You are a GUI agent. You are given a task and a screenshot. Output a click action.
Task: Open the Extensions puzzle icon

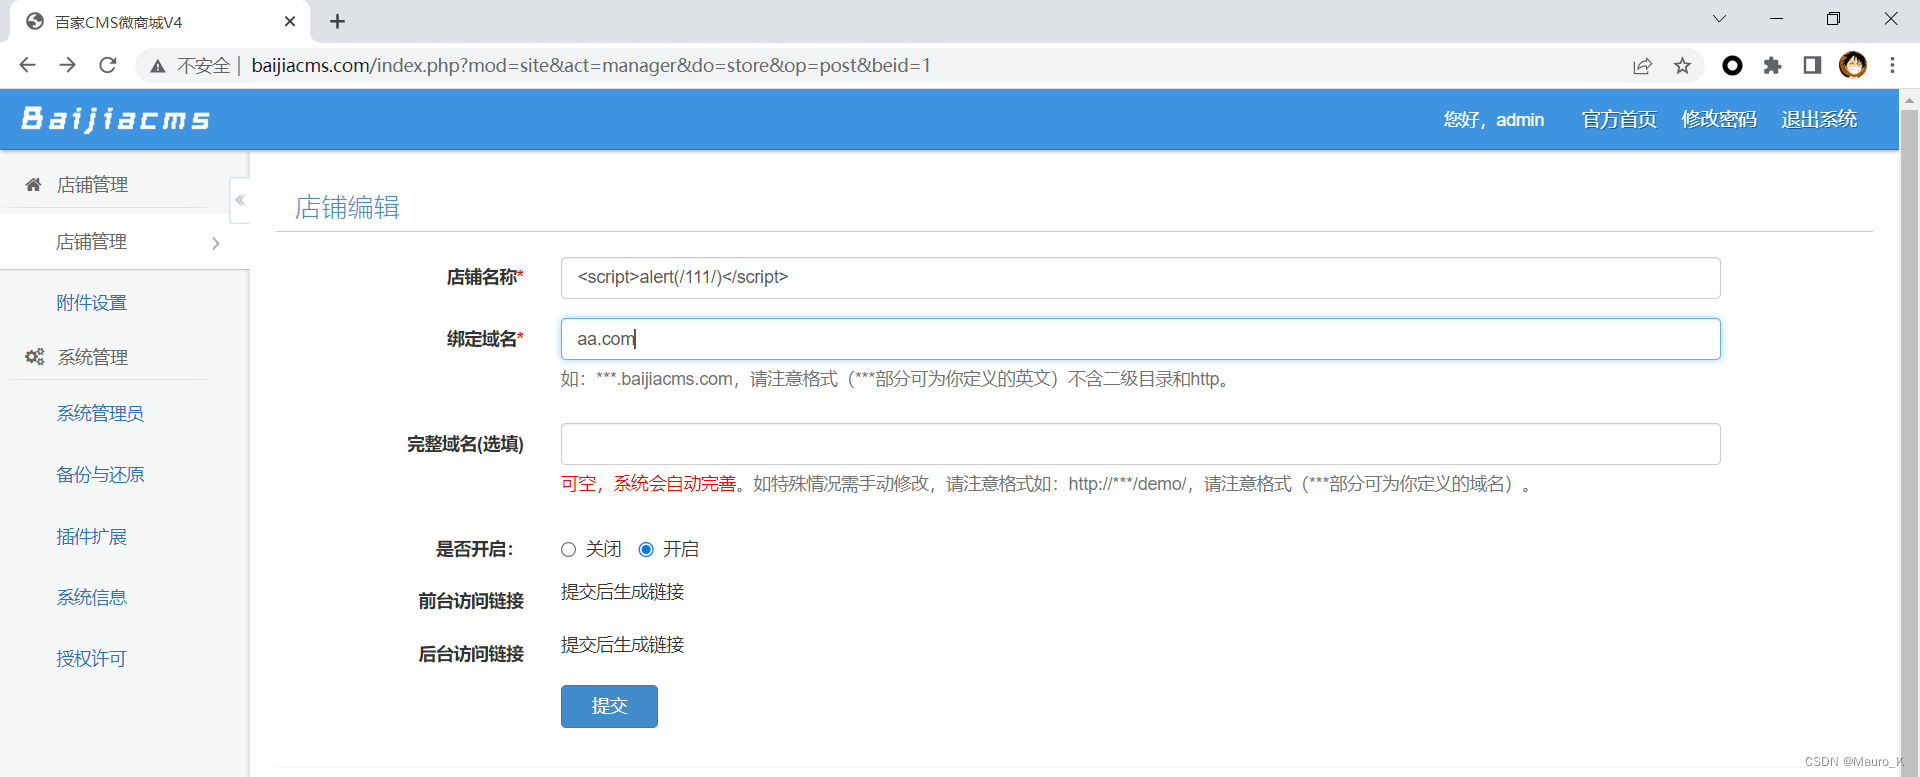pos(1772,65)
